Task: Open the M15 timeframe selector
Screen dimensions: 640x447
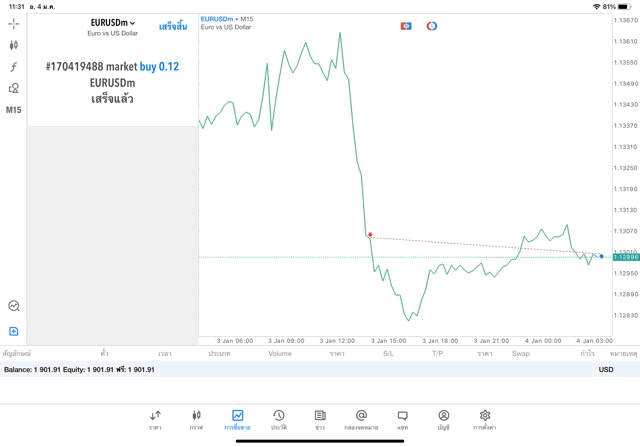Action: tap(14, 109)
